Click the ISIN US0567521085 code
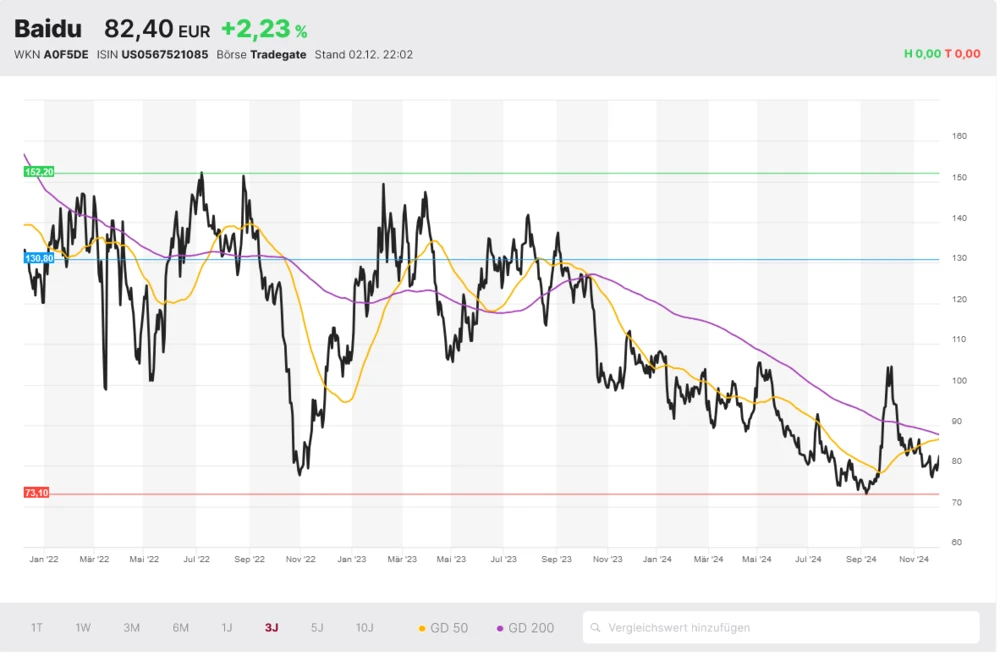This screenshot has width=1000, height=662. click(x=164, y=55)
